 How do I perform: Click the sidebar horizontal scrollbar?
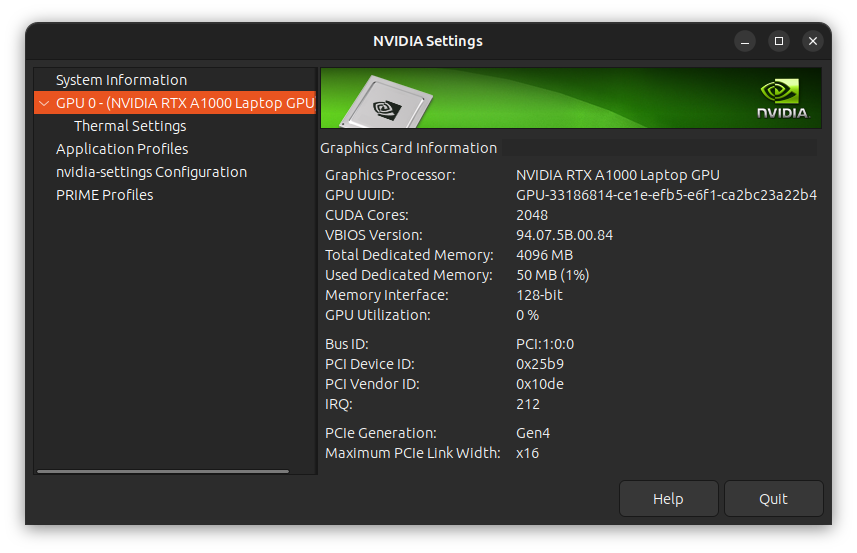[163, 470]
